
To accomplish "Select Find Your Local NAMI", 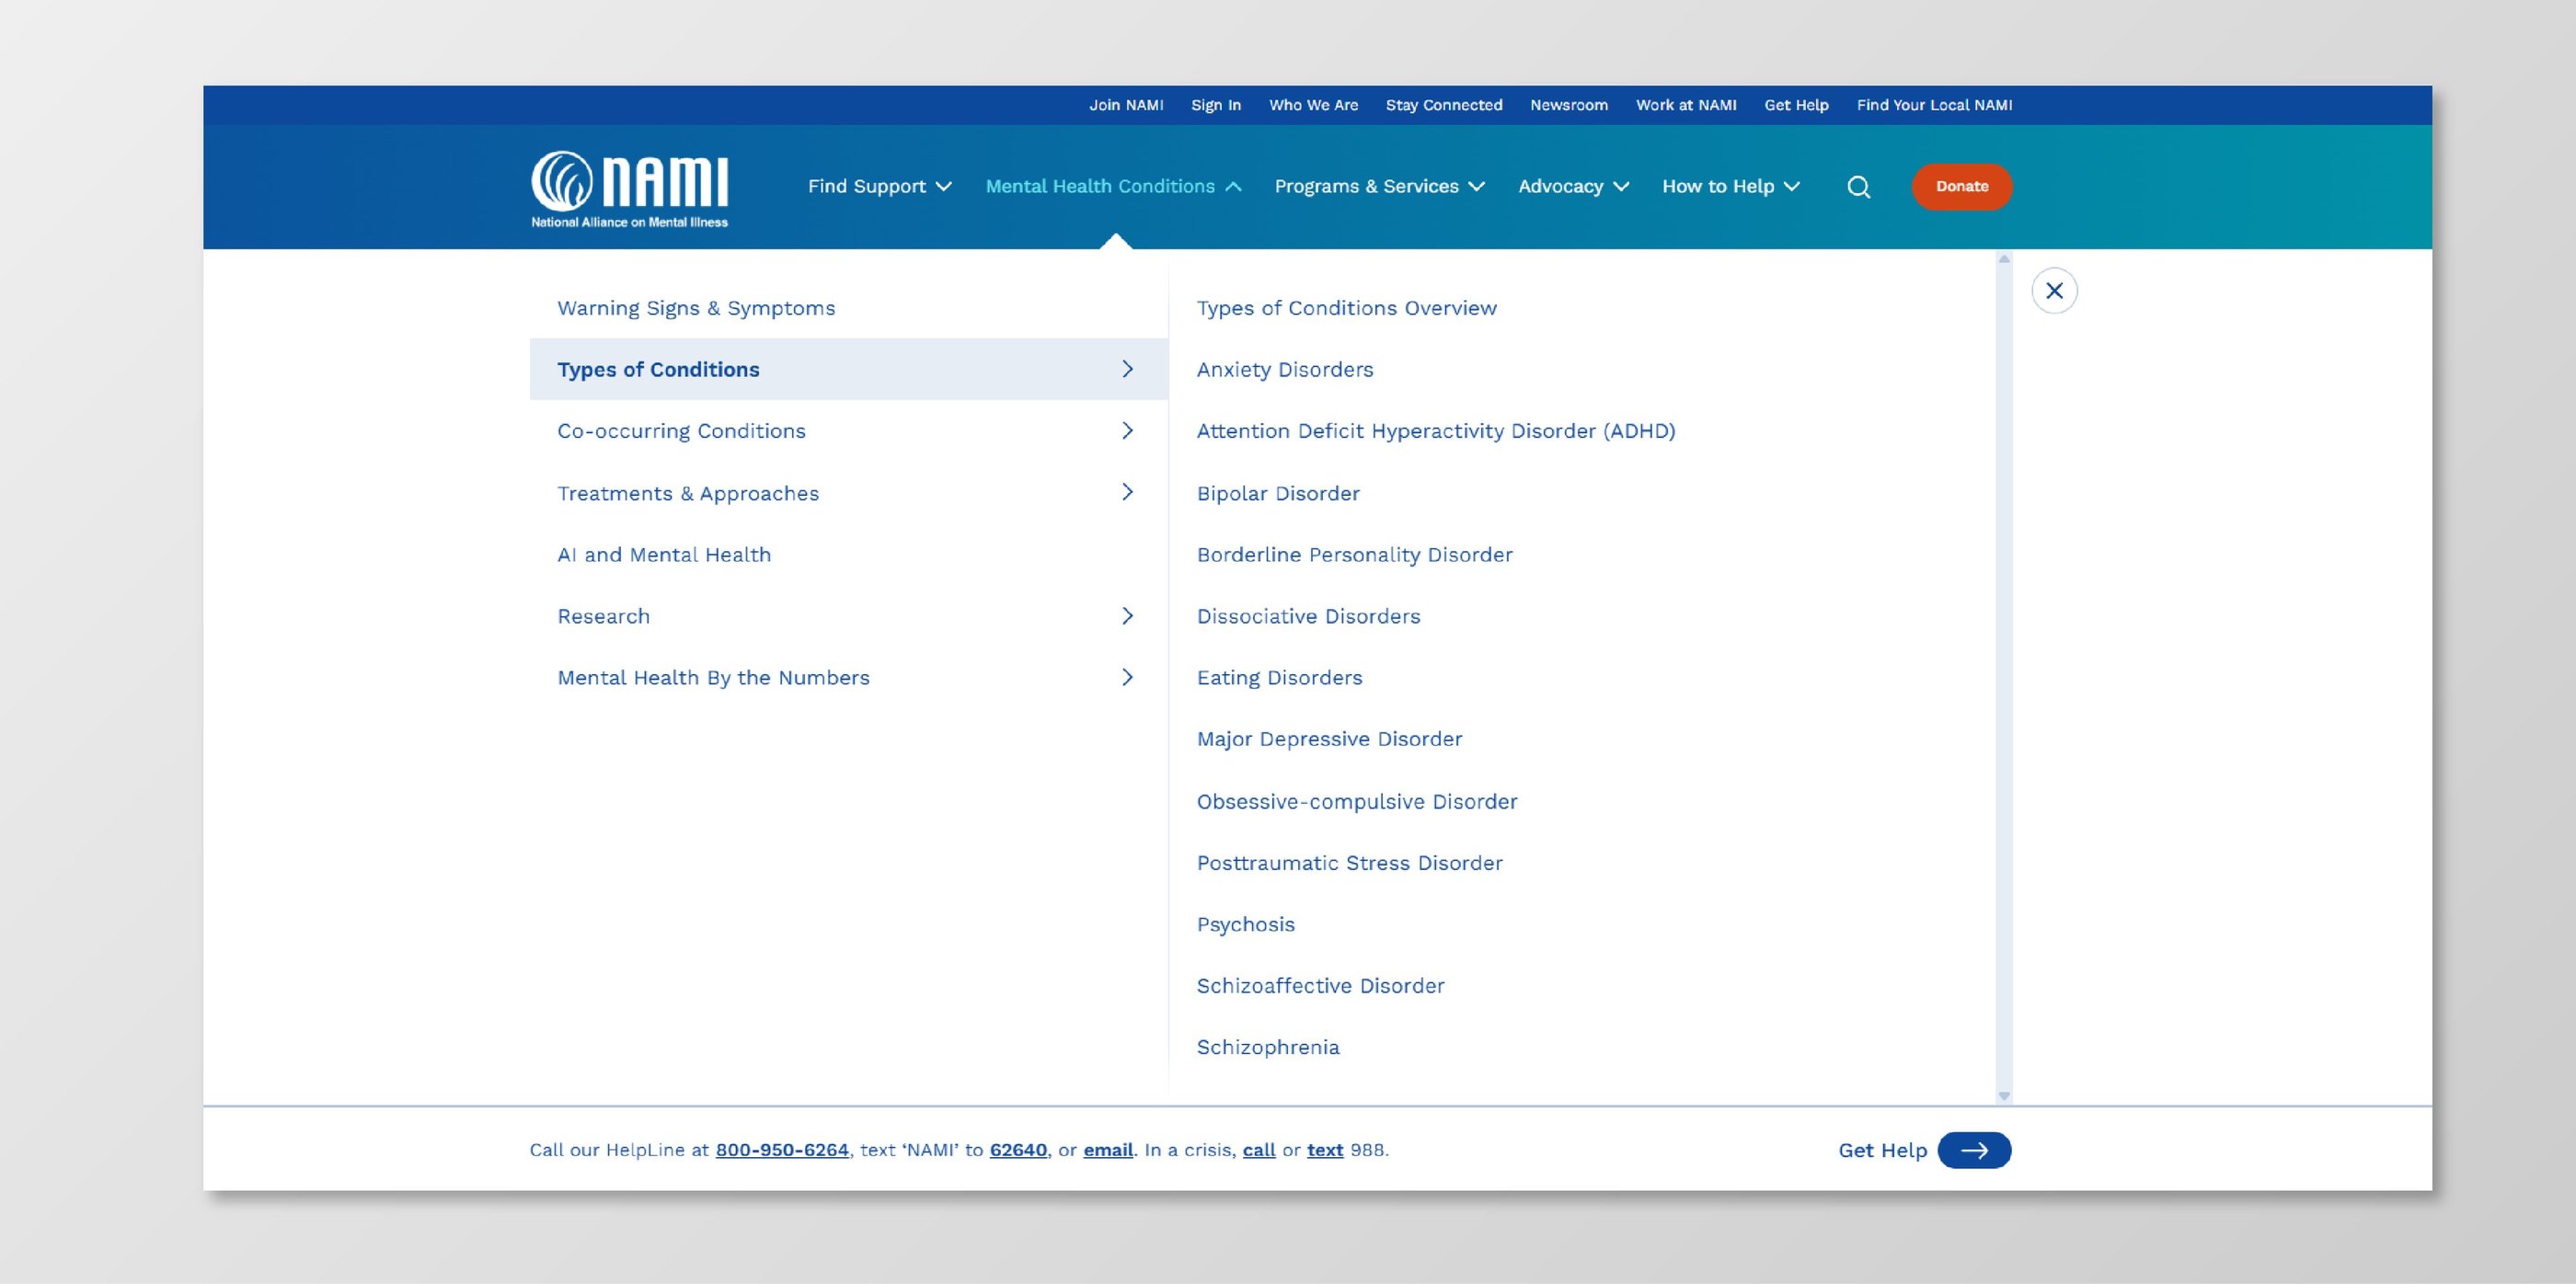I will pos(1933,105).
